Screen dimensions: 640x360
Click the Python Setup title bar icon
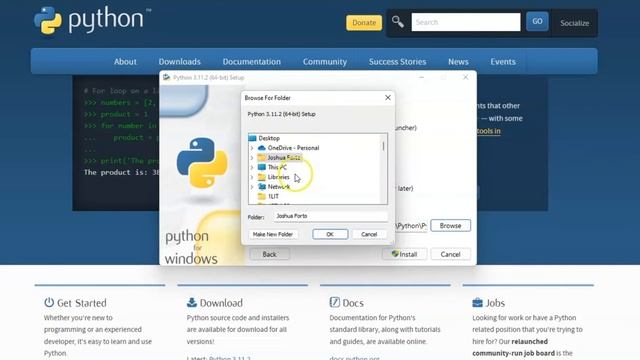pos(167,77)
